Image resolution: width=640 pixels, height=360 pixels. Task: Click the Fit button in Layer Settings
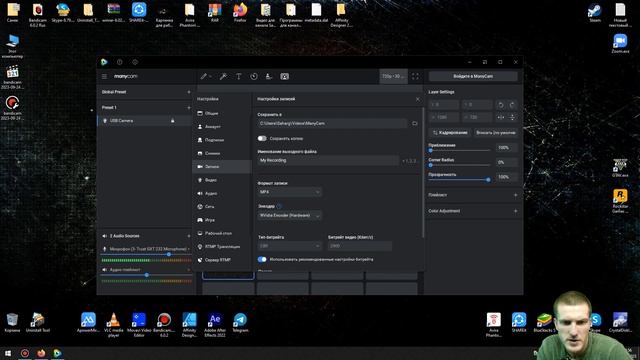[x=496, y=133]
